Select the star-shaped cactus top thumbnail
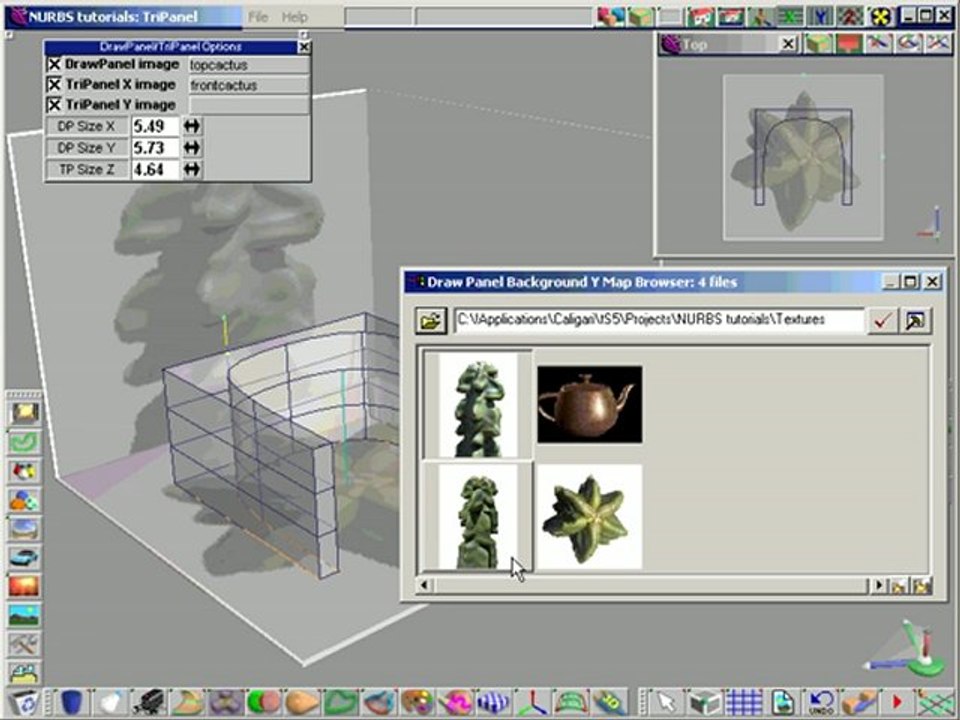This screenshot has height=720, width=960. (x=590, y=516)
